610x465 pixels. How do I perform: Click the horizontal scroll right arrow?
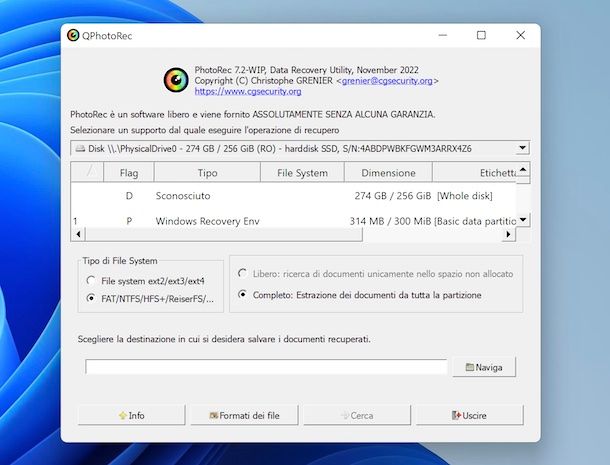pyautogui.click(x=508, y=234)
